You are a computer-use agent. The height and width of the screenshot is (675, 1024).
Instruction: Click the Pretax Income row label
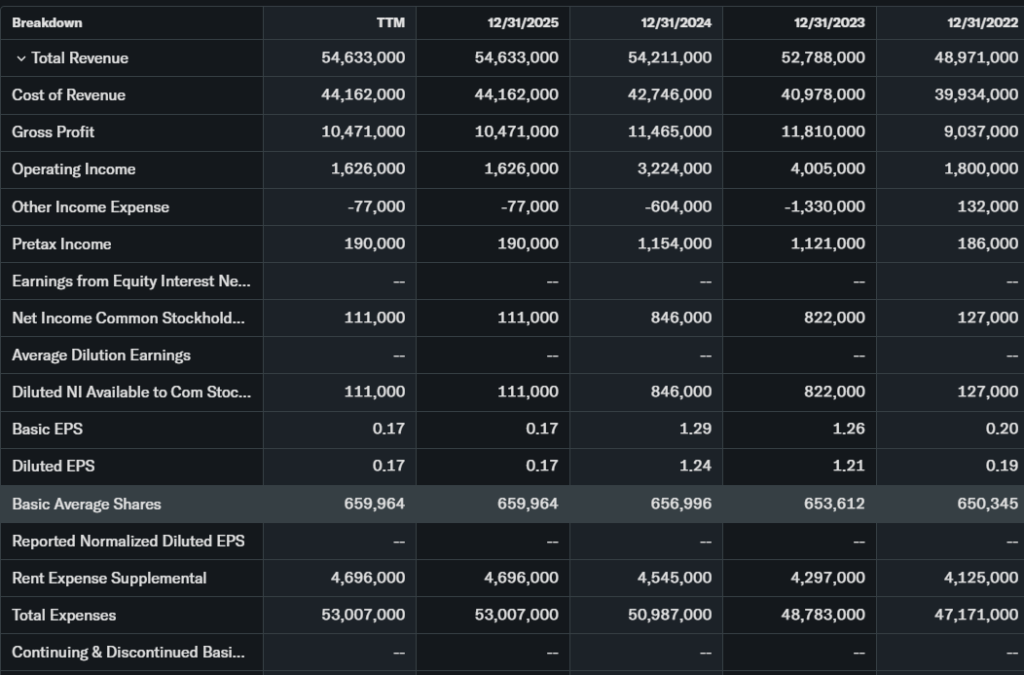62,244
